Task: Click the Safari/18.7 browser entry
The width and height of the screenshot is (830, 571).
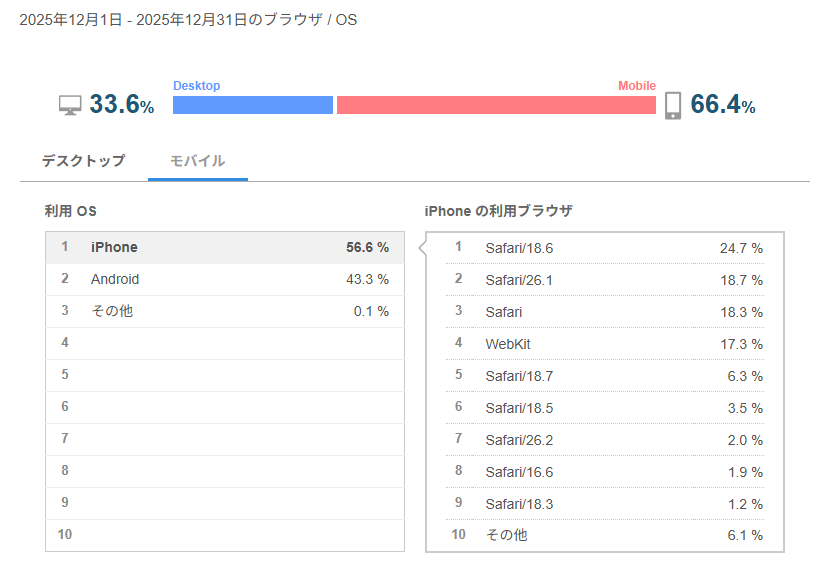Action: (x=605, y=376)
